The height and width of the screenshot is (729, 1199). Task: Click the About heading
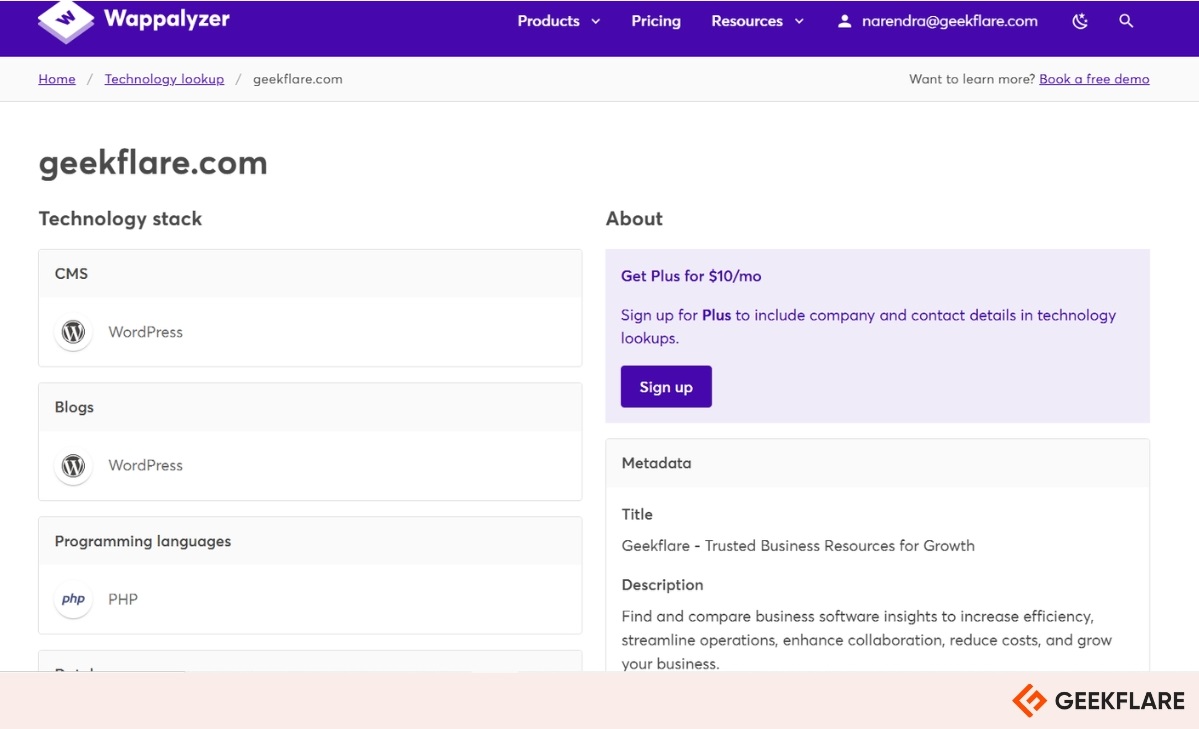coord(634,219)
